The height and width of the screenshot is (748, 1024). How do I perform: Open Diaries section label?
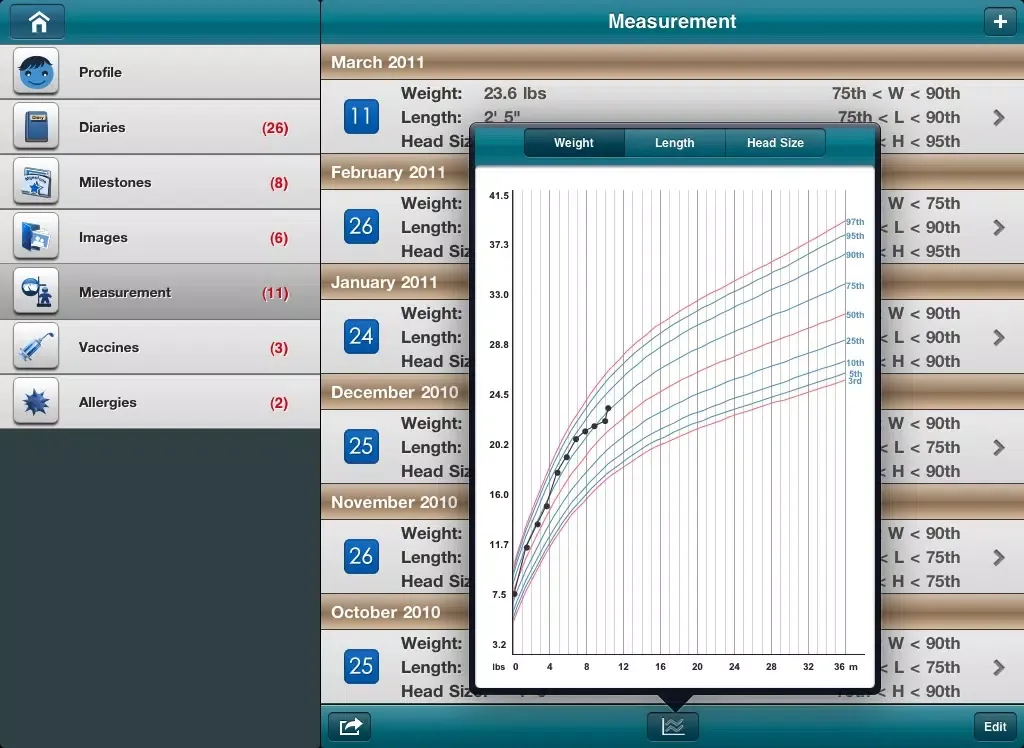click(x=102, y=127)
